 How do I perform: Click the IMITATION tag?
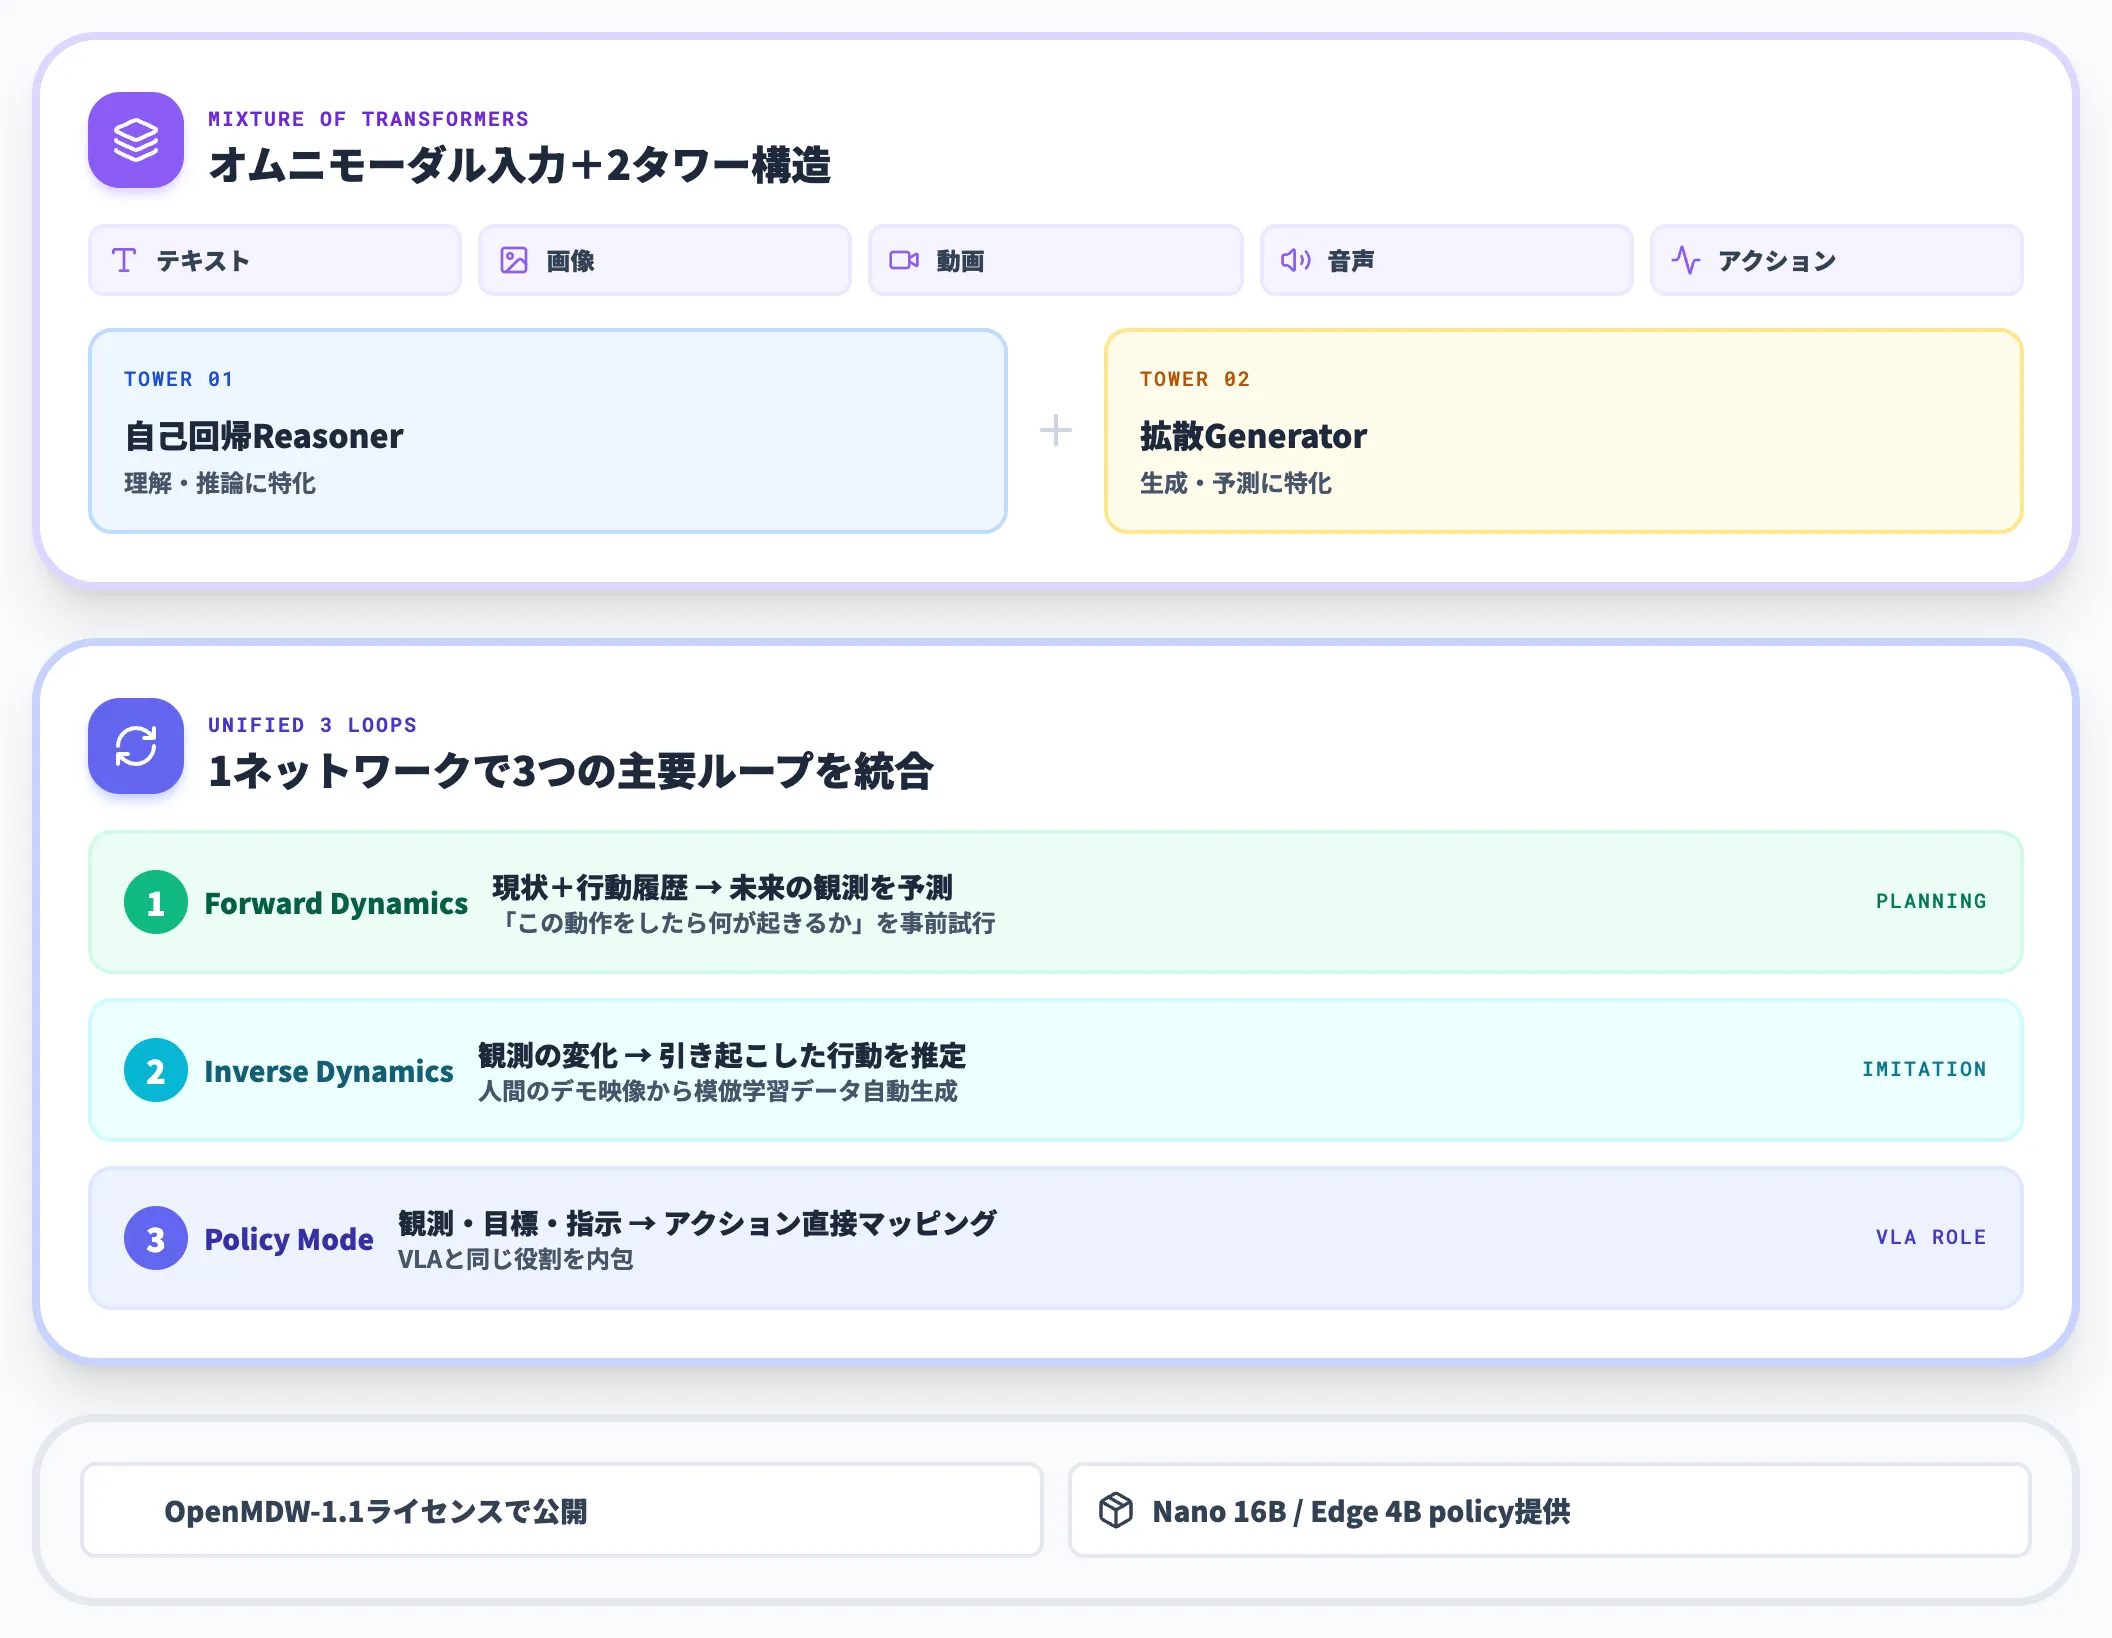click(1924, 1069)
